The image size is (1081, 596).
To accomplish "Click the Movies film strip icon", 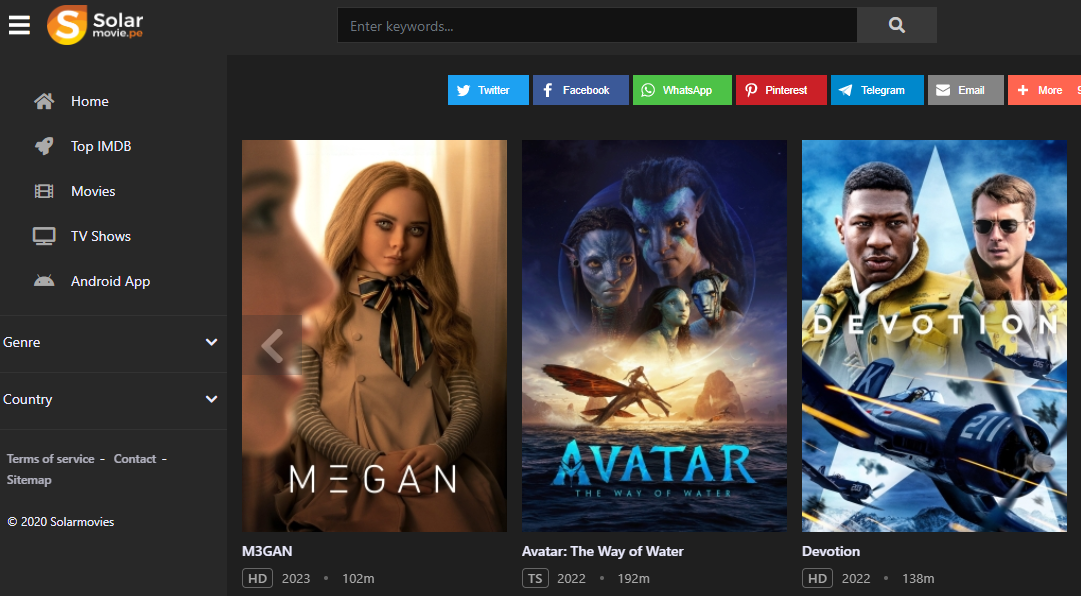I will point(44,192).
